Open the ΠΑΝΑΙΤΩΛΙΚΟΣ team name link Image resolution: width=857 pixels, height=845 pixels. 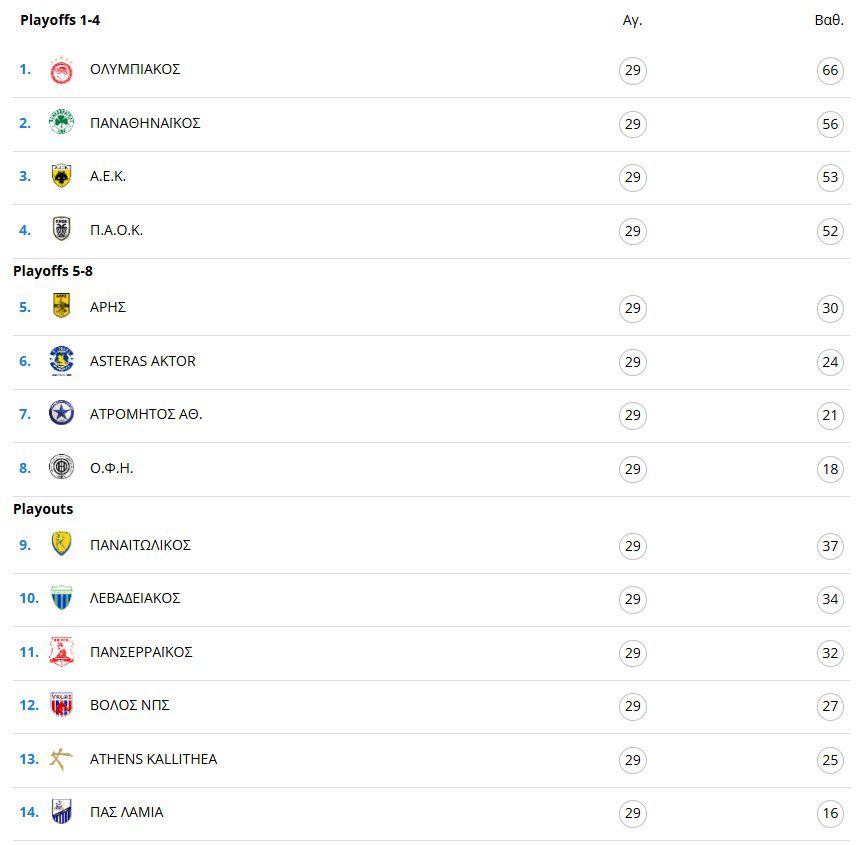[x=140, y=545]
